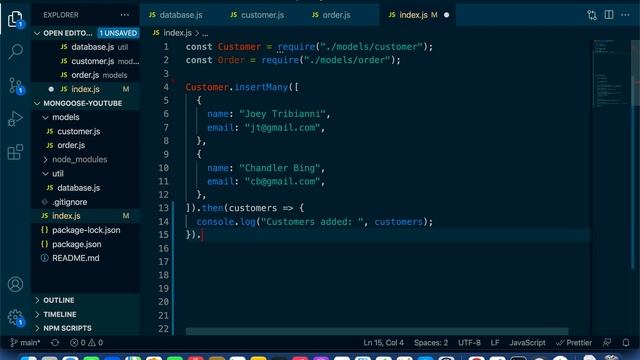
Task: Click the feedback icon in status bar
Action: [607, 343]
